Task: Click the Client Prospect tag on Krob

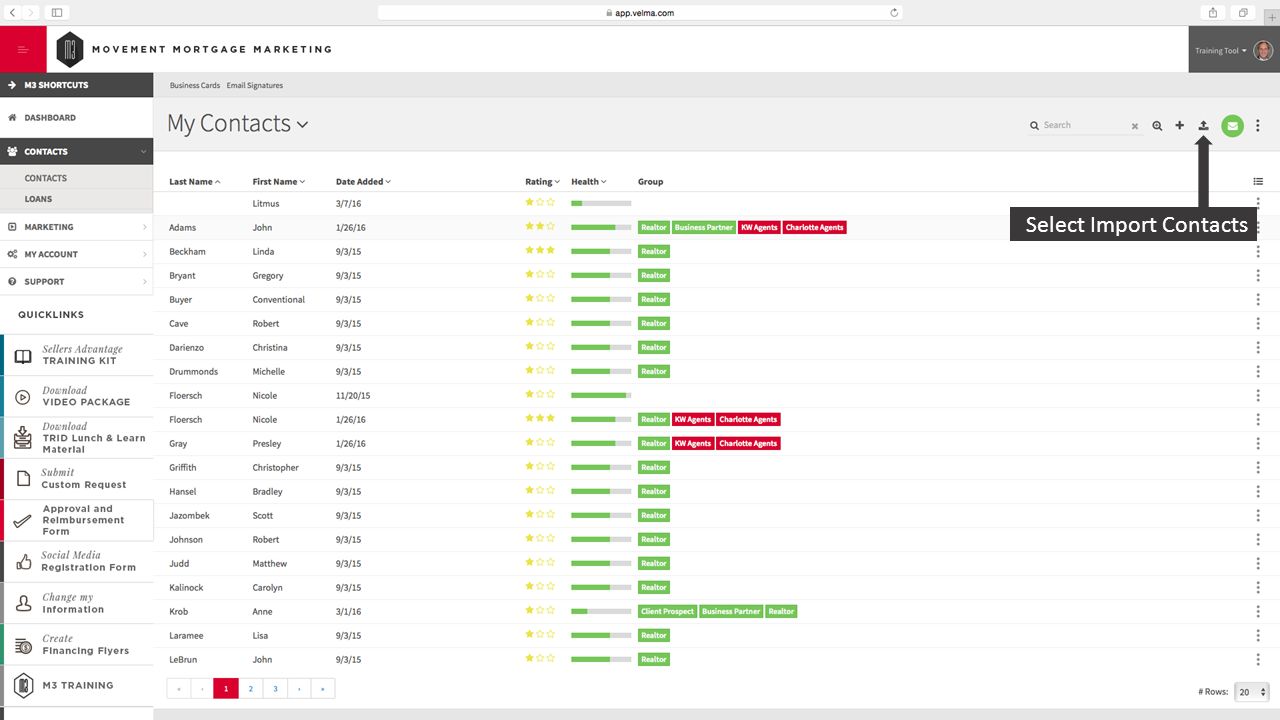Action: (x=668, y=612)
